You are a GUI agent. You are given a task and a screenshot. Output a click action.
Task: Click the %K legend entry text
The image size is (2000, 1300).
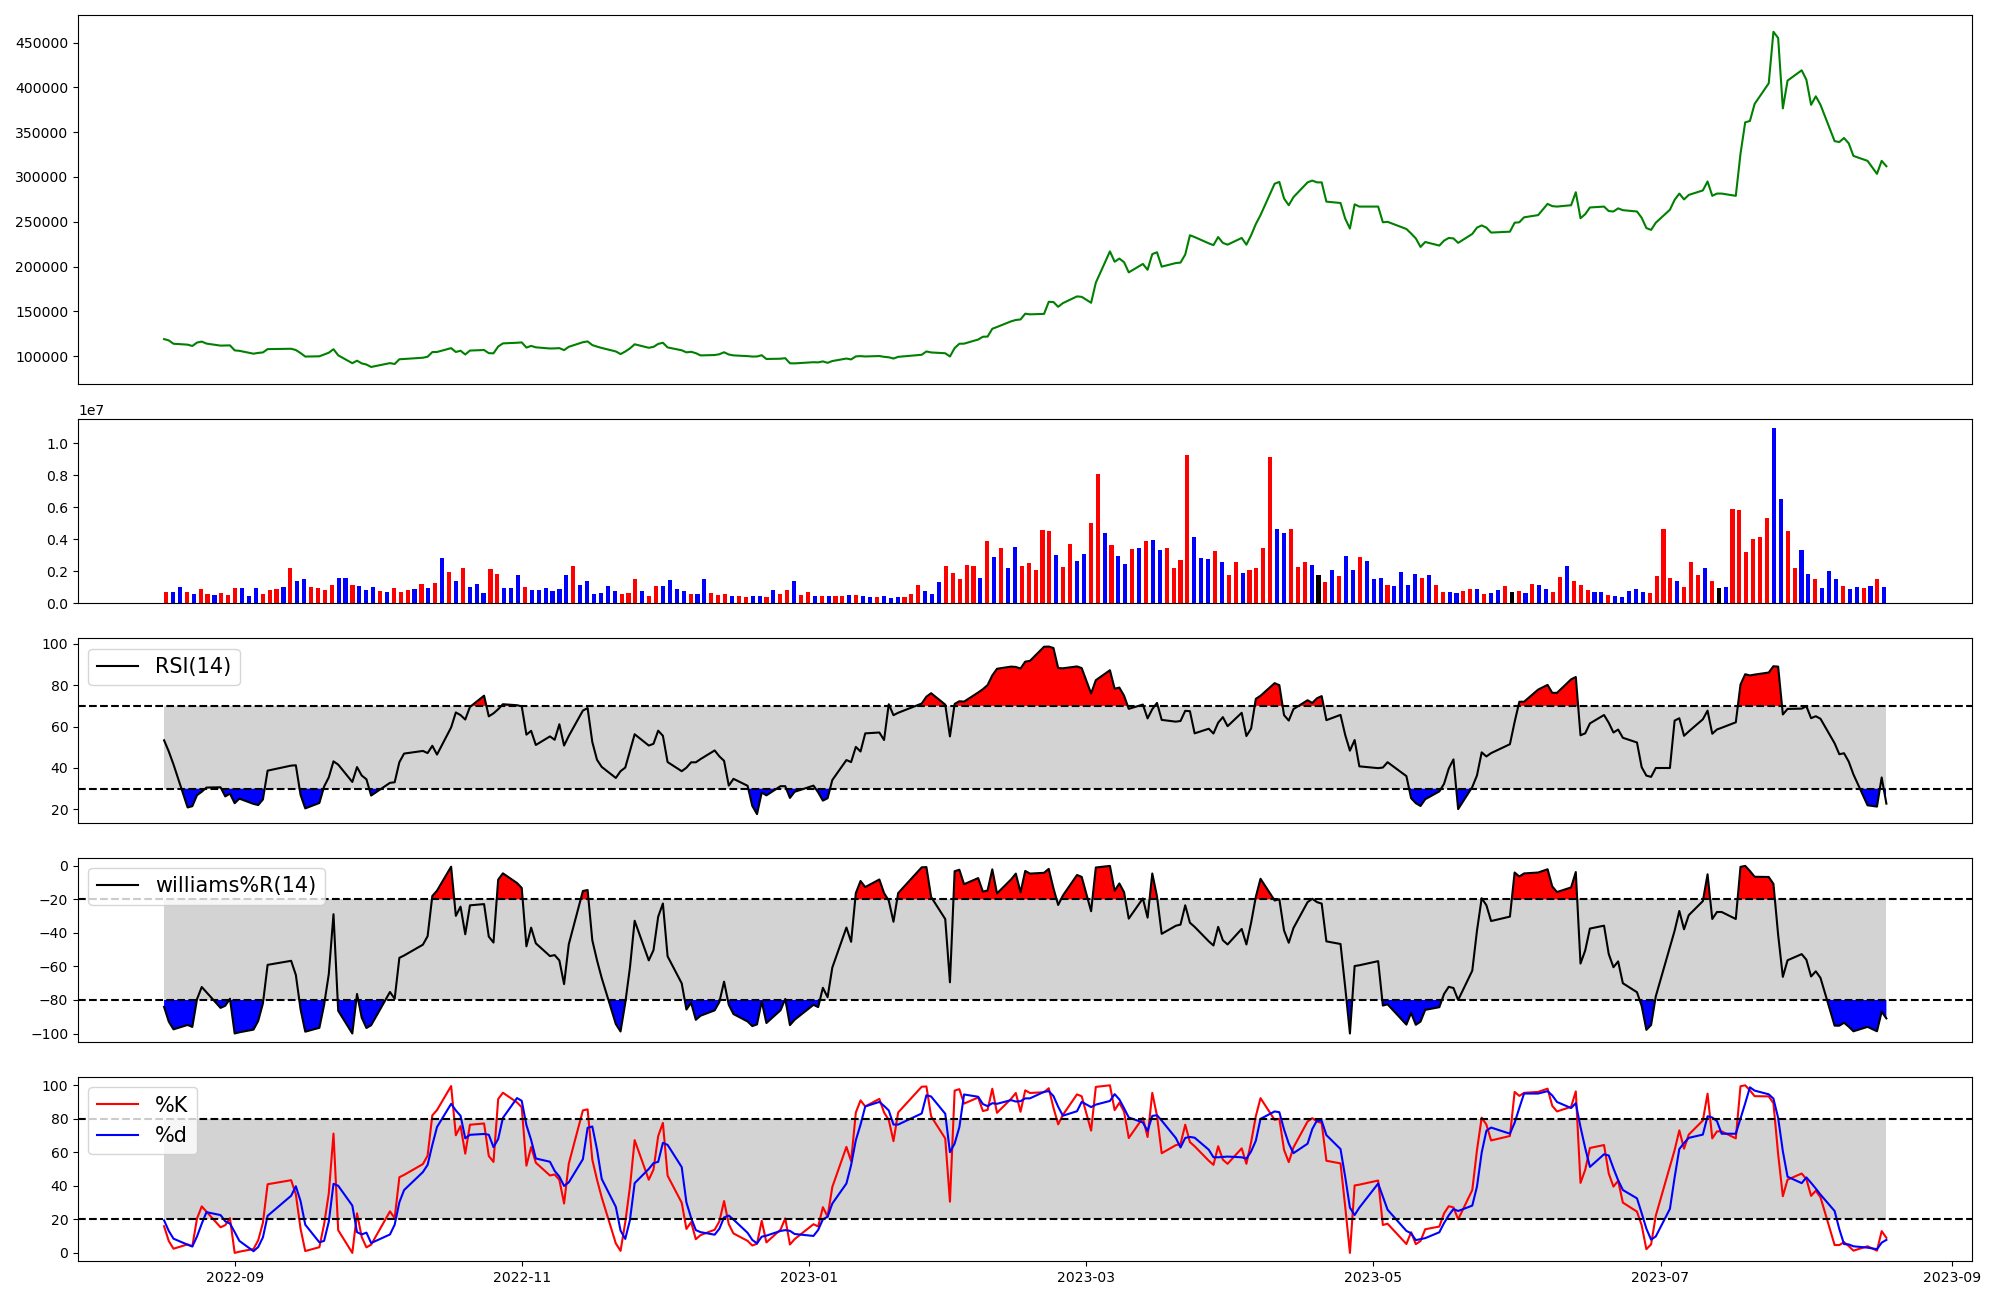pos(171,1104)
